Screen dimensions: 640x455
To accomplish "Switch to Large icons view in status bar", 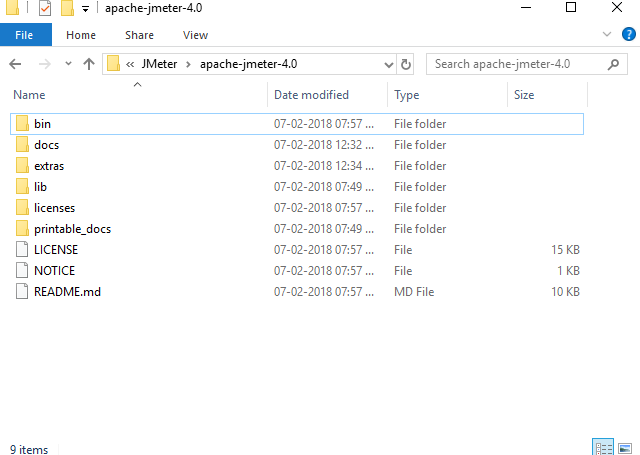I will click(625, 448).
